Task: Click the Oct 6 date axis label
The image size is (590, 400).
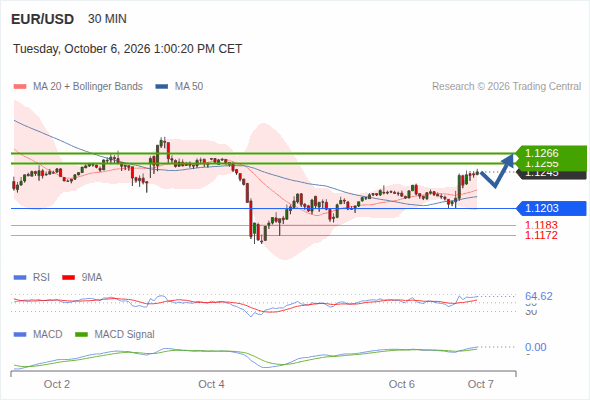Action: point(401,384)
